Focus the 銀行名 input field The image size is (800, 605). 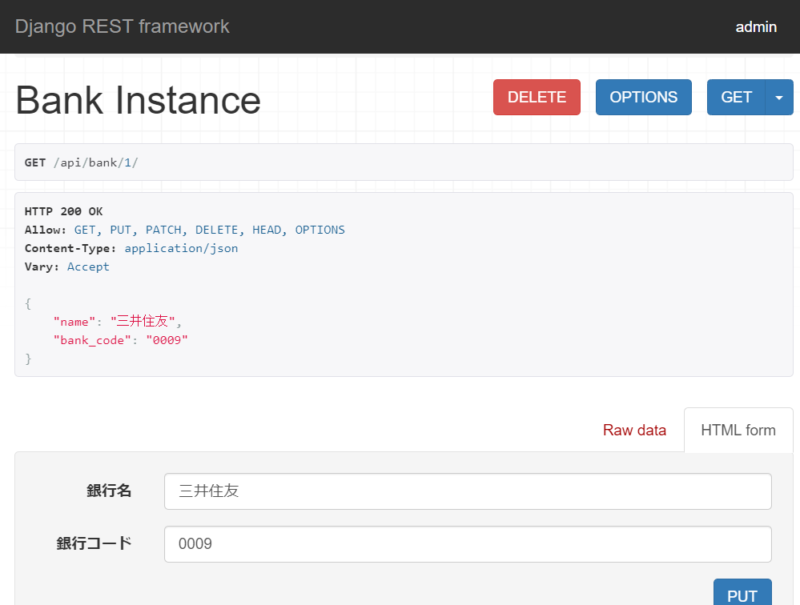click(467, 491)
